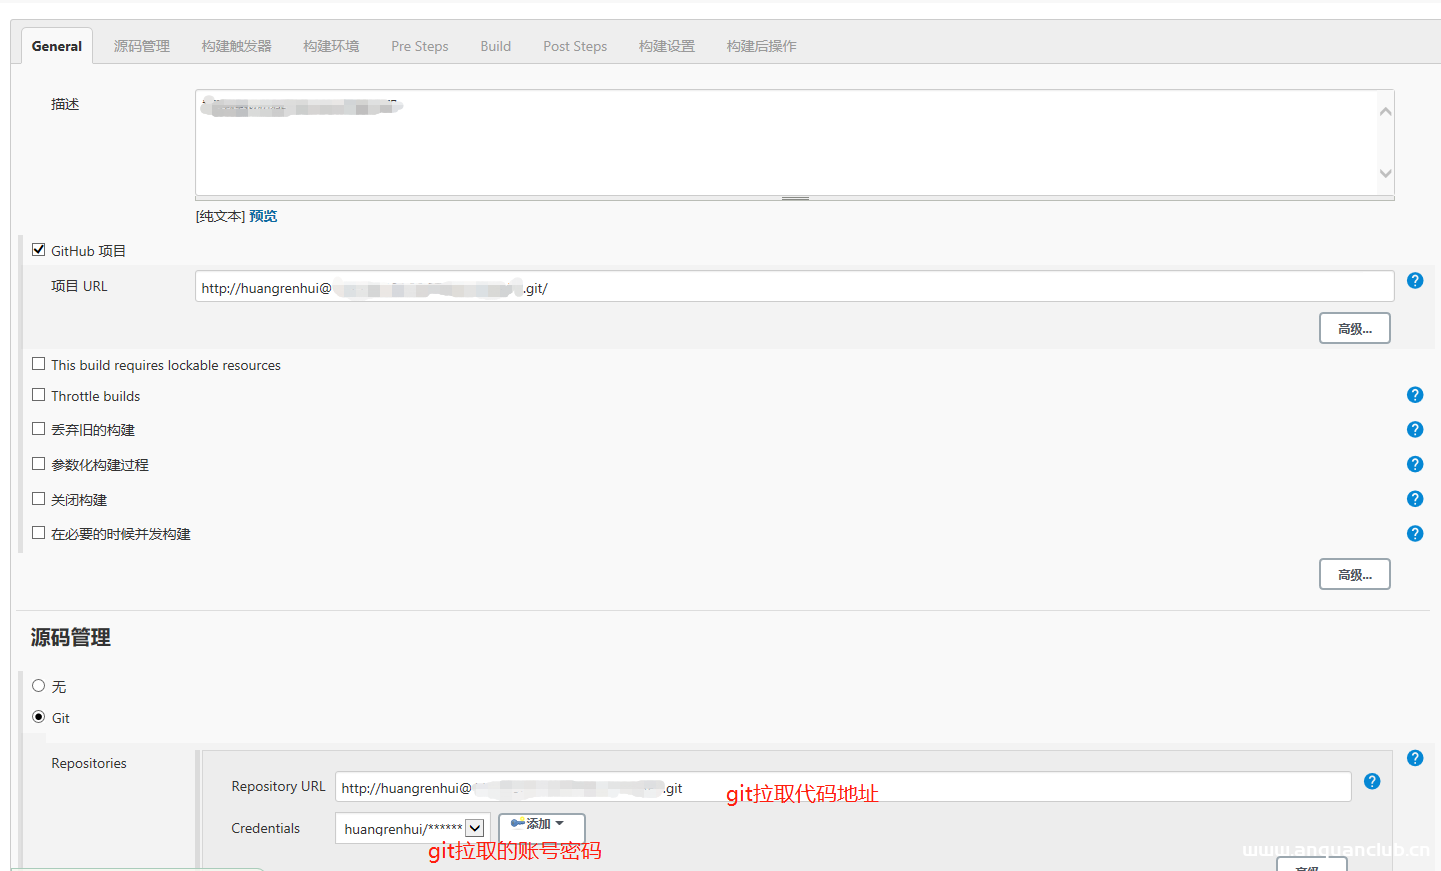The height and width of the screenshot is (871, 1441).
Task: Open the Credentials dropdown huangrenhui/******
Action: [413, 828]
